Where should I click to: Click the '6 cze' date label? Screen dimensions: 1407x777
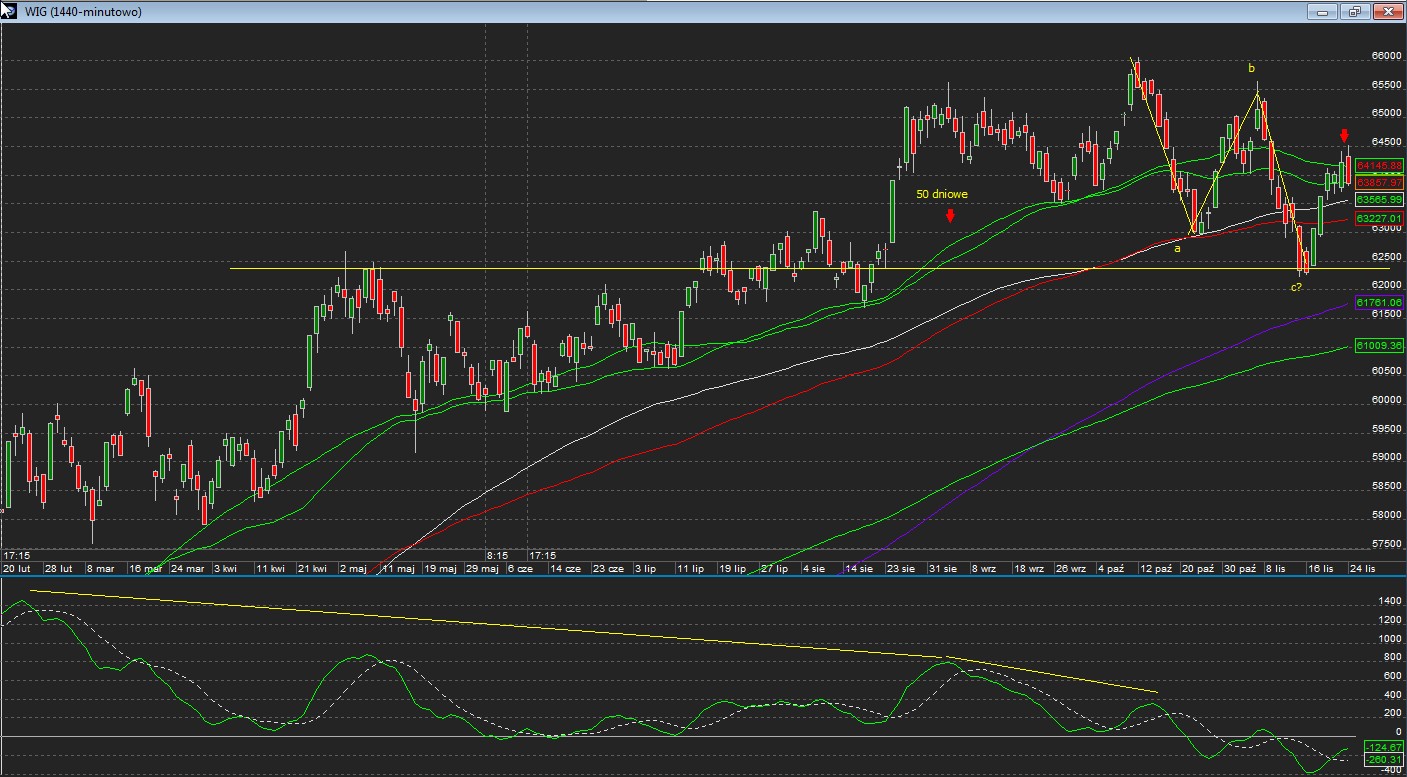point(522,568)
